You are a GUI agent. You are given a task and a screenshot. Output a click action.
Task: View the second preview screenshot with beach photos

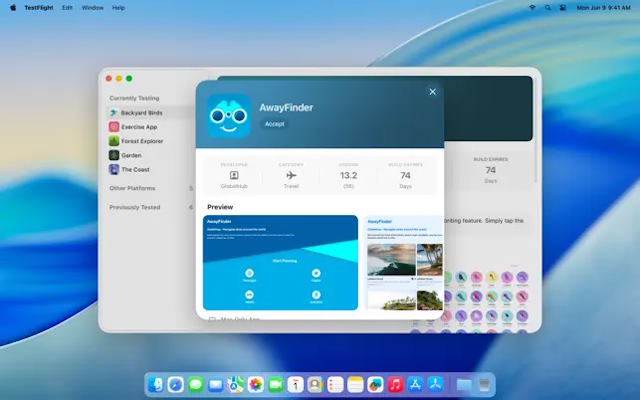coord(403,262)
